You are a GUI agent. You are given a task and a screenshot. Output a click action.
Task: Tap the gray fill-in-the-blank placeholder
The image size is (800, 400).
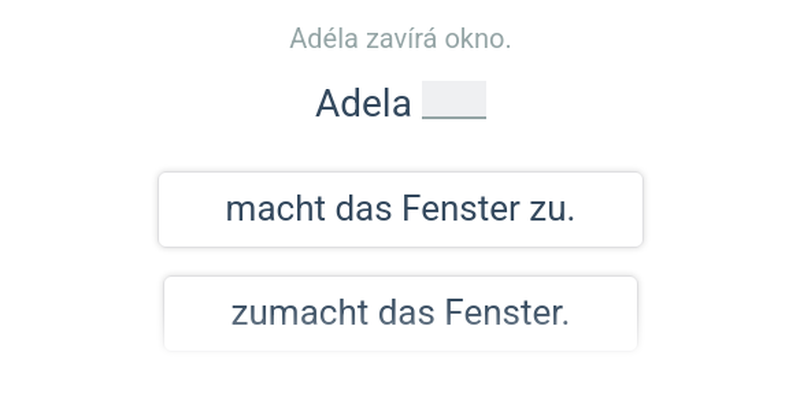[x=454, y=101]
